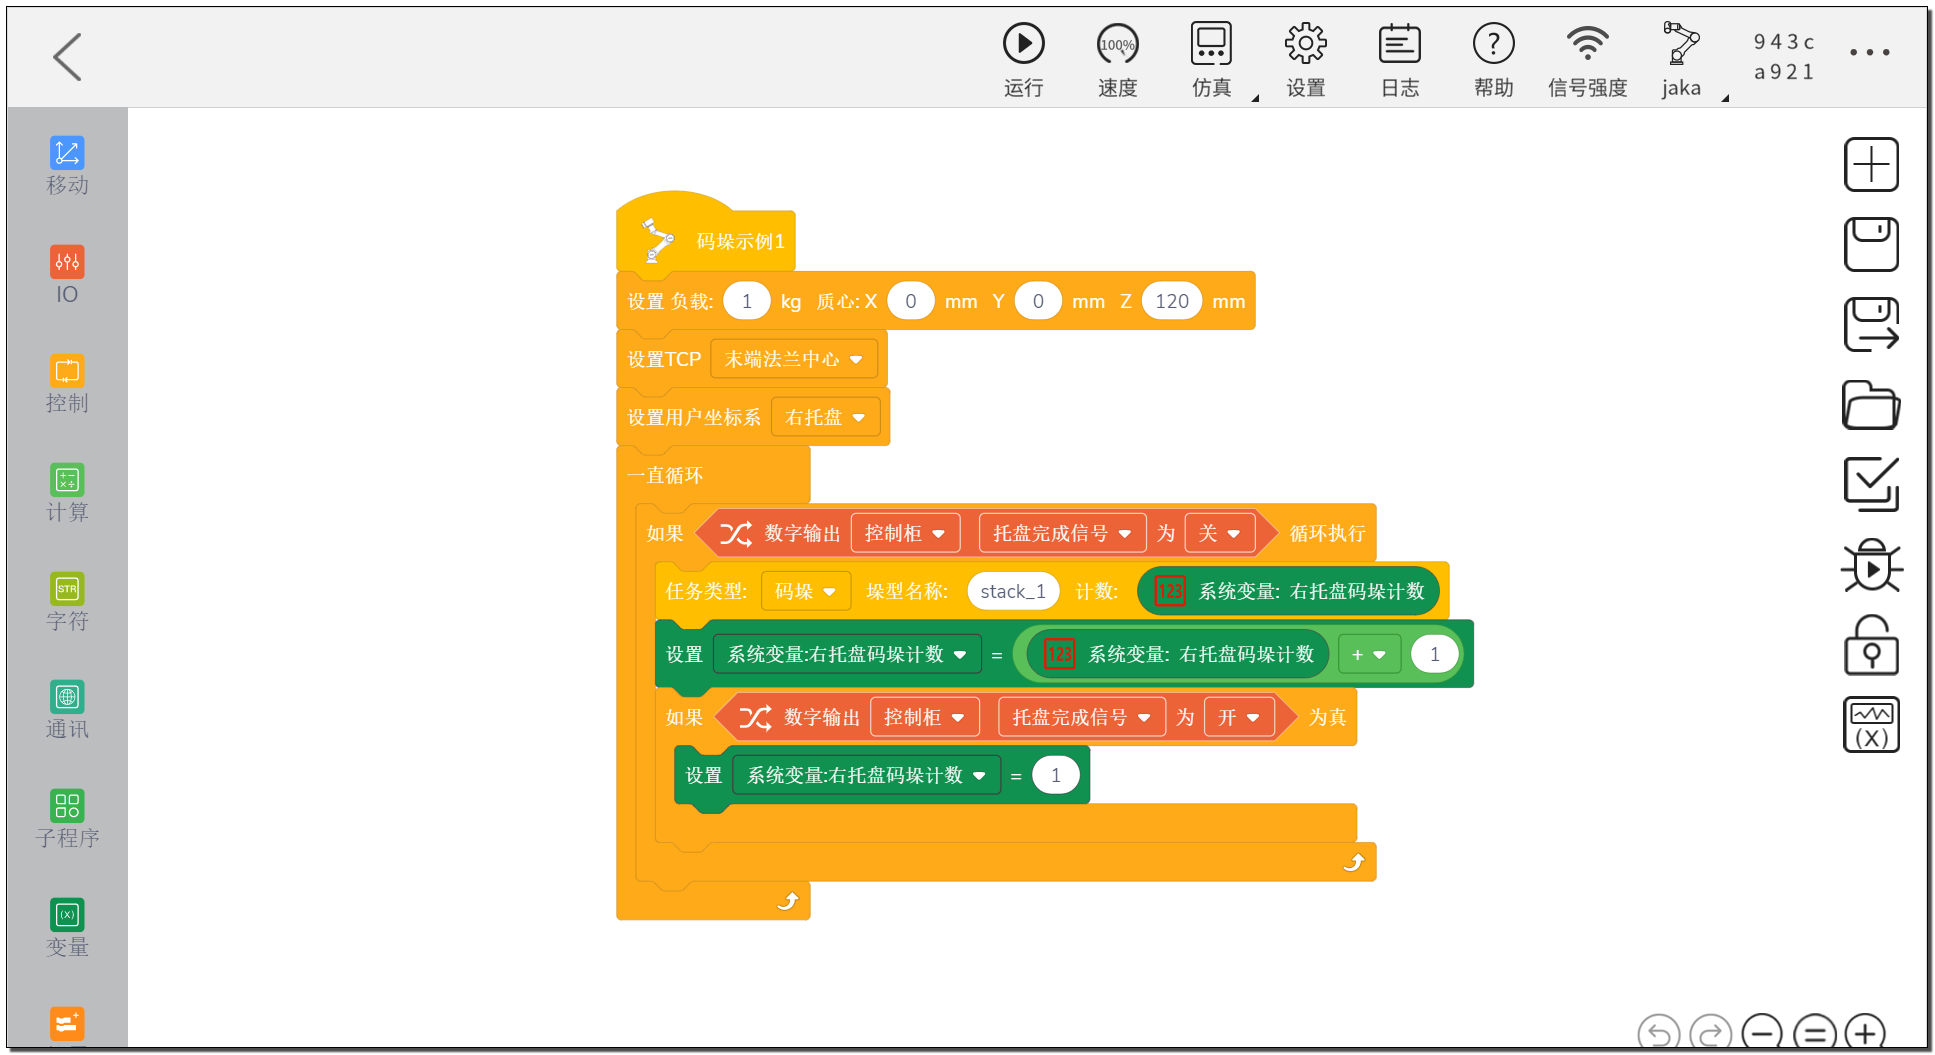
Task: Undo last edit at bottom right
Action: tap(1658, 1032)
